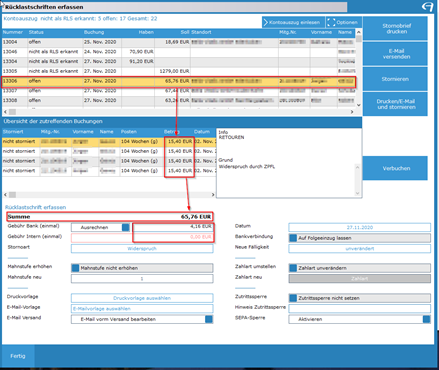Screen dimensions: 439x370
Task: Toggle Auf Folgeeinzug lassen switch
Action: pyautogui.click(x=293, y=238)
